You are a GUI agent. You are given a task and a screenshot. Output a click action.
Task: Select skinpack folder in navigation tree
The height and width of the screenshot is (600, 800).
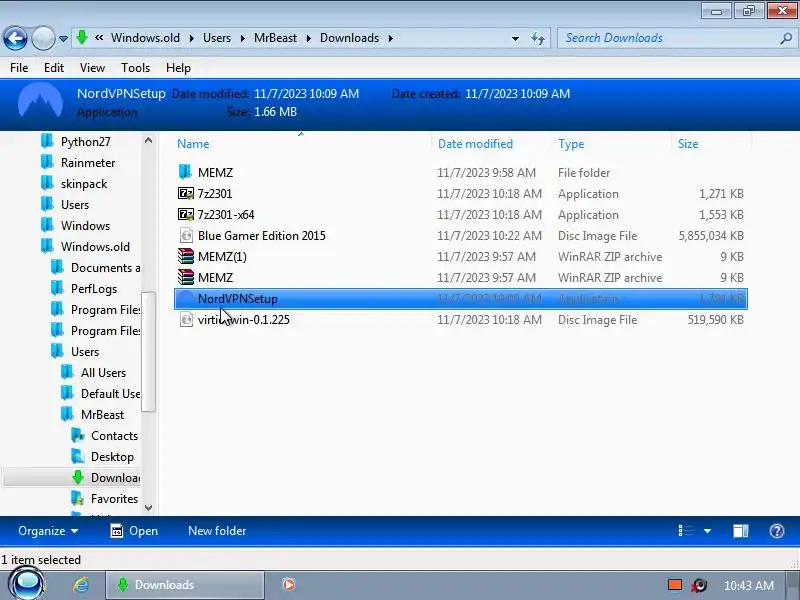click(x=84, y=184)
